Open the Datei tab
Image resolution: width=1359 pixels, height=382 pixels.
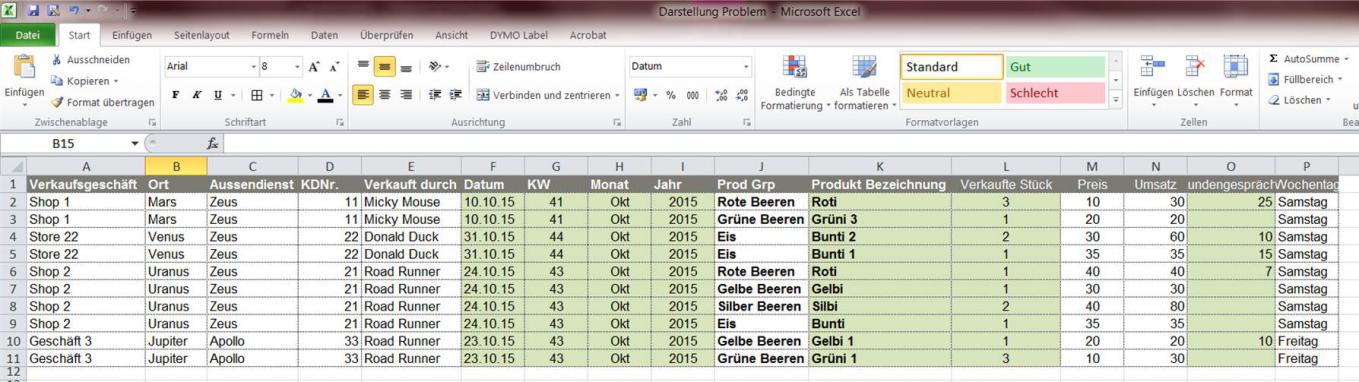(x=28, y=35)
